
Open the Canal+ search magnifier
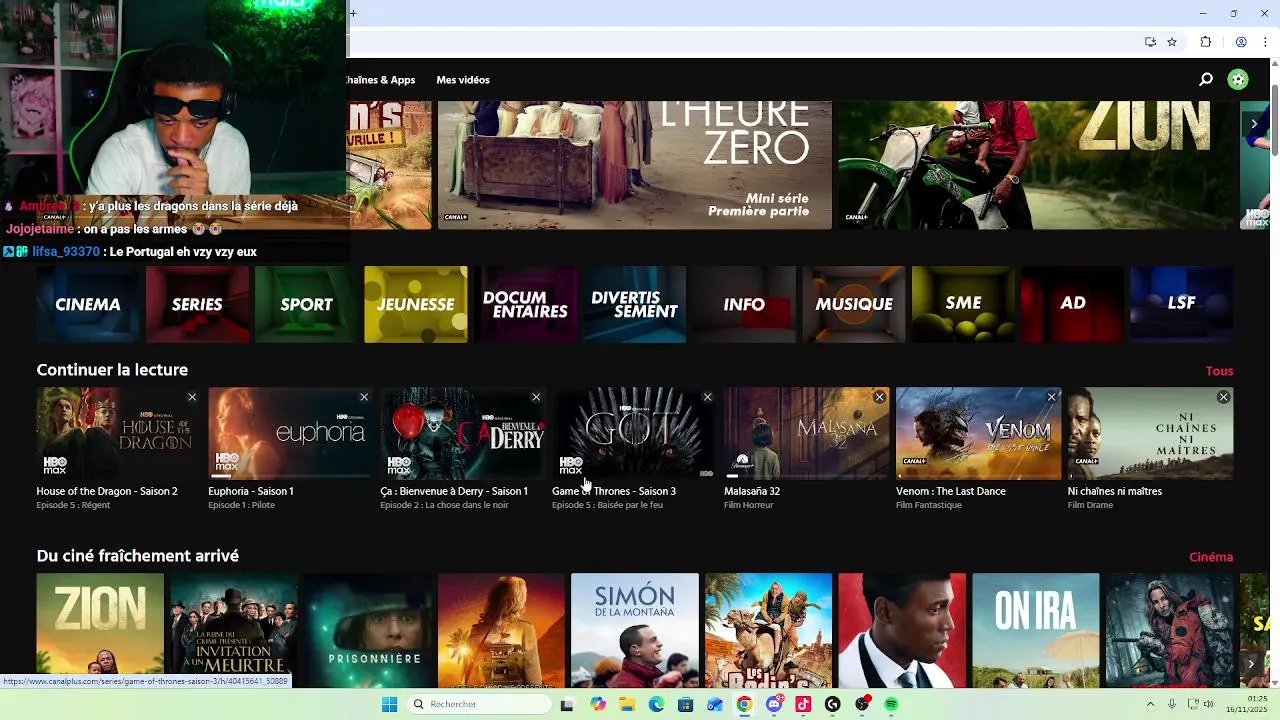click(1206, 80)
